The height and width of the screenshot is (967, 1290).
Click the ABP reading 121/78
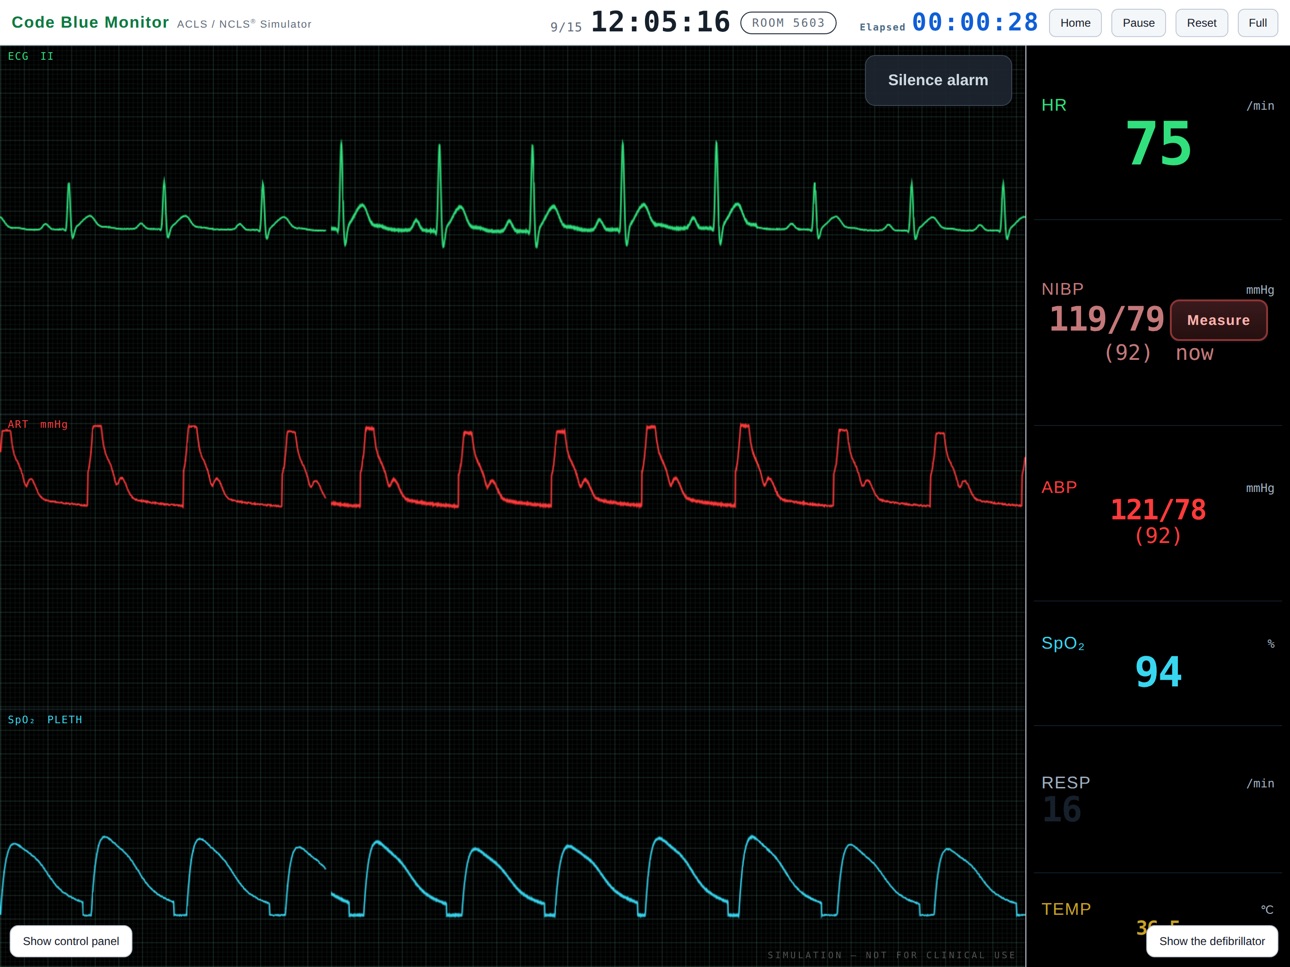pyautogui.click(x=1158, y=509)
